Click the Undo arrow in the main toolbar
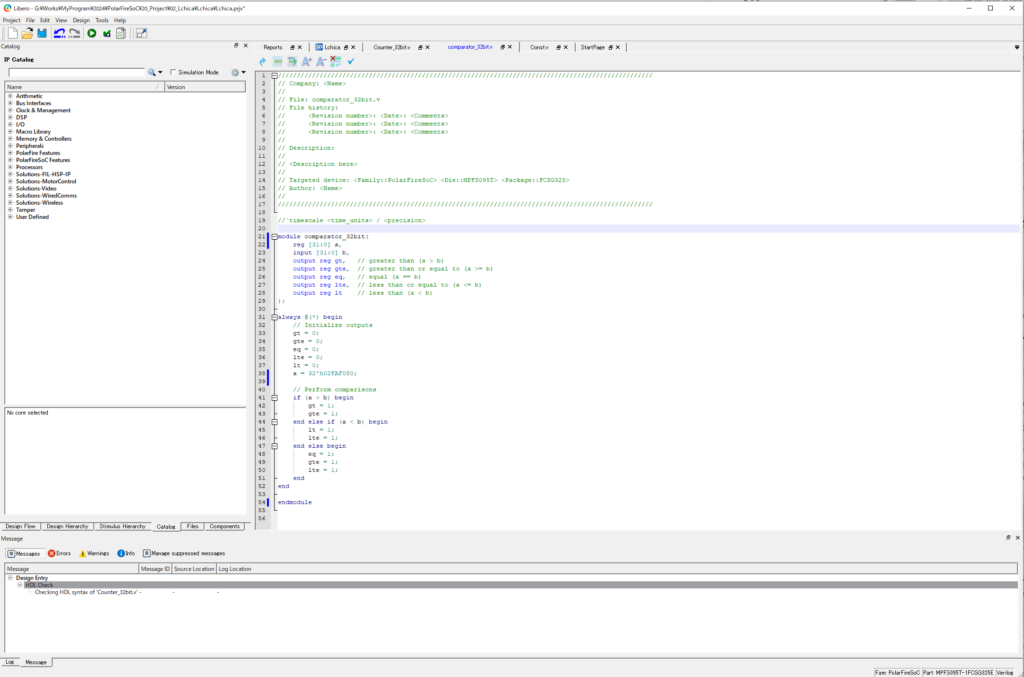This screenshot has width=1024, height=677. (x=59, y=33)
